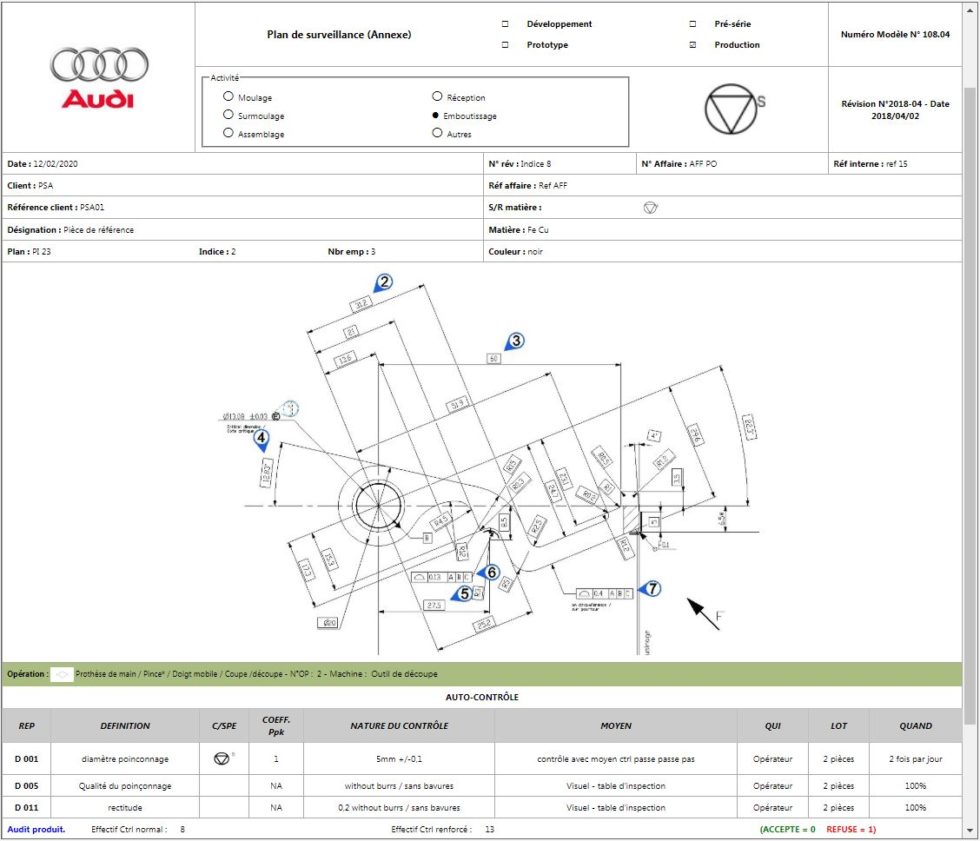Click the tool icon next to the Opération label
Viewport: 980px width, 841px height.
point(62,674)
